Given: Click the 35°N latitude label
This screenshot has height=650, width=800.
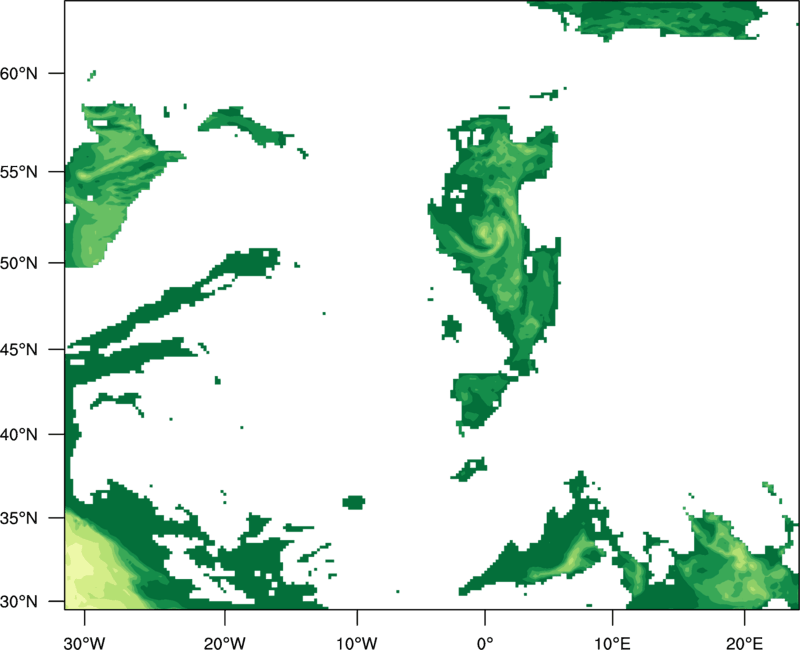Looking at the screenshot, I should click(19, 518).
